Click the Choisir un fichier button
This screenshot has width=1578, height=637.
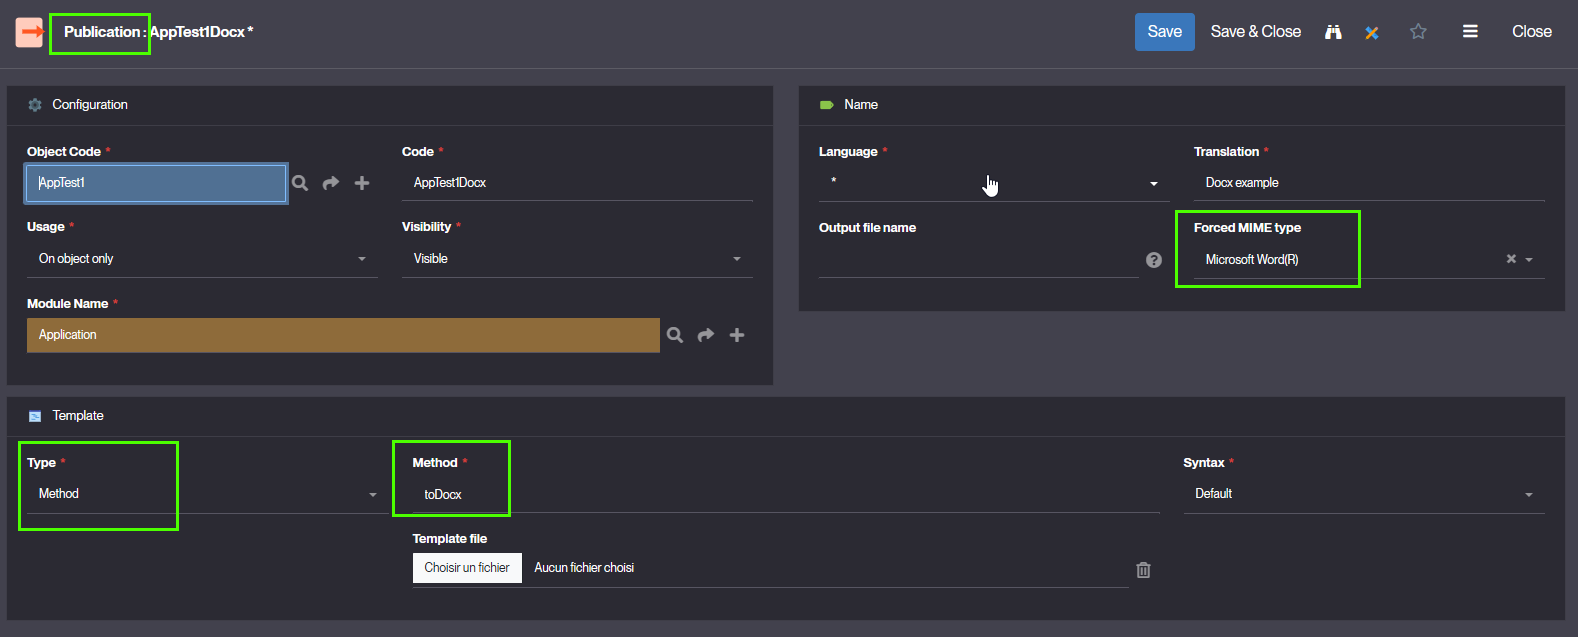point(467,568)
